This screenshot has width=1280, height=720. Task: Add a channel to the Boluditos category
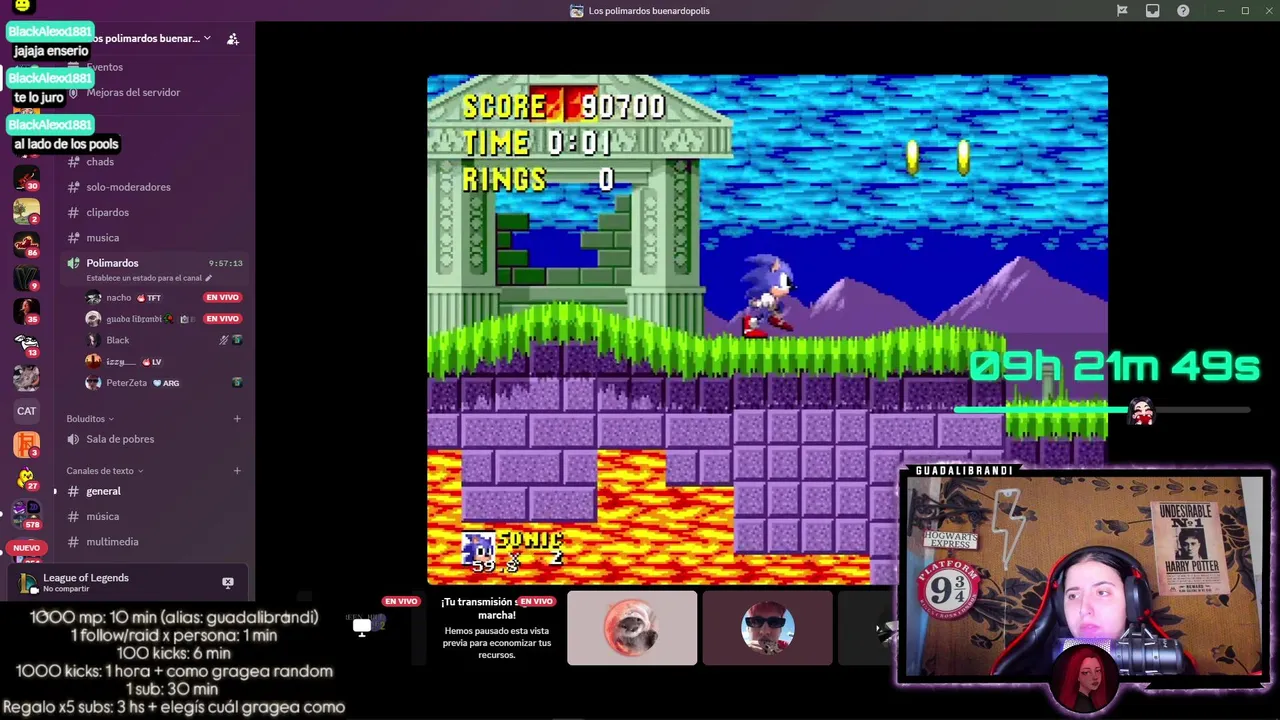click(237, 419)
